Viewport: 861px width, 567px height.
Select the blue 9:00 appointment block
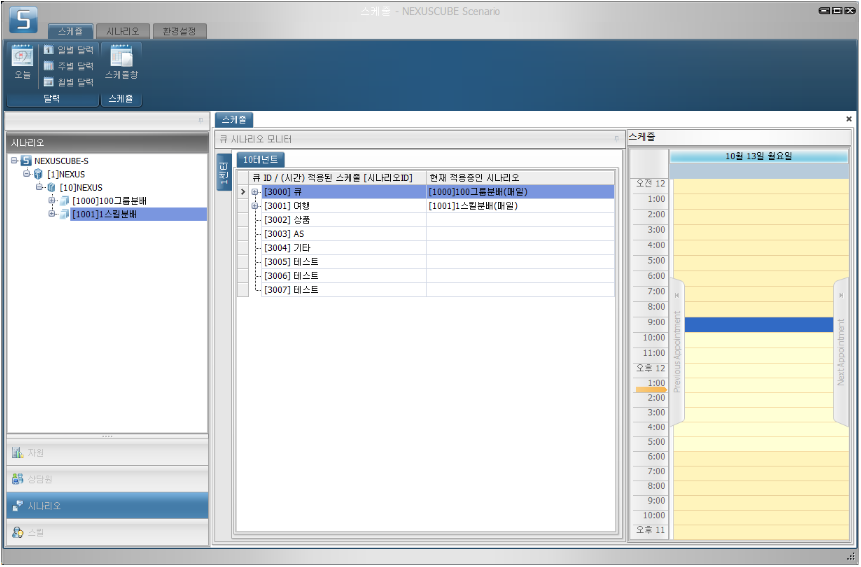[758, 325]
